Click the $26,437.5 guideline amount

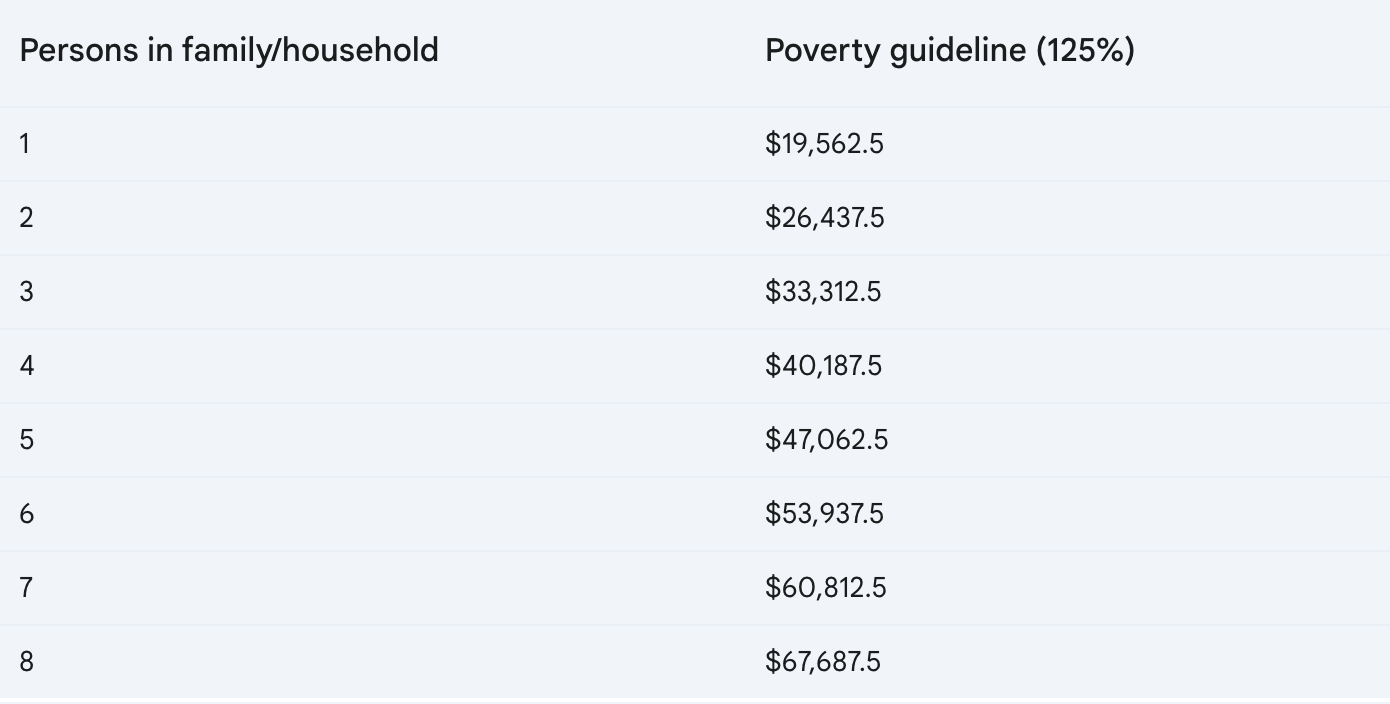coord(824,218)
